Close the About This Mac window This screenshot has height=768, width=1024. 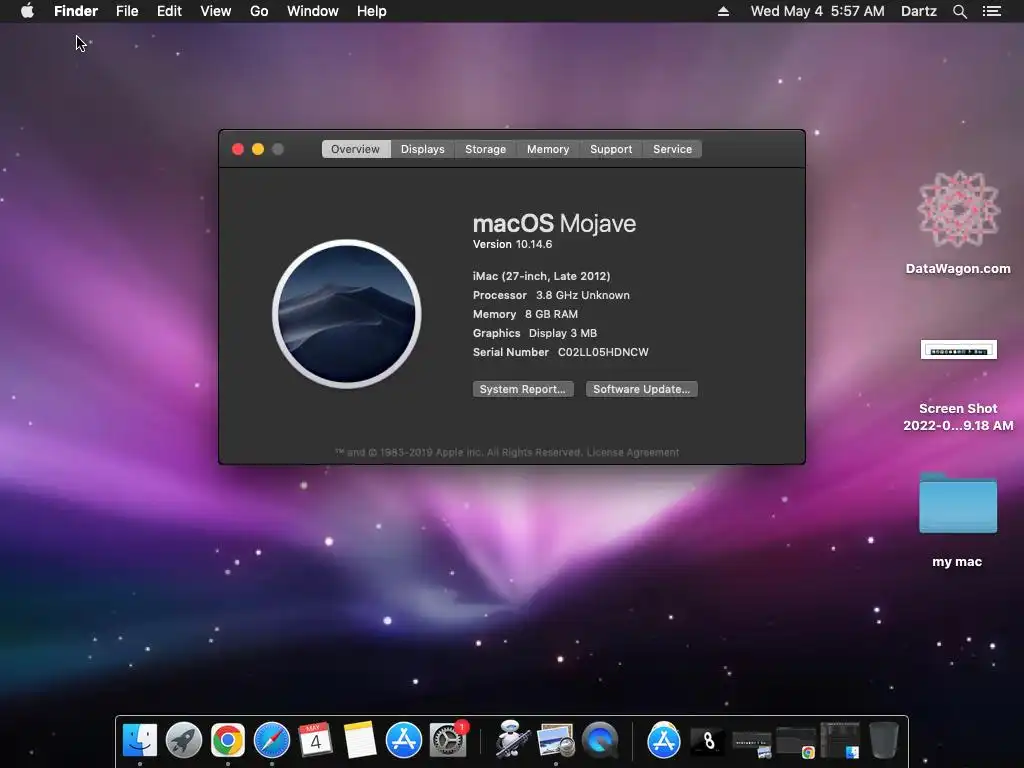click(238, 149)
